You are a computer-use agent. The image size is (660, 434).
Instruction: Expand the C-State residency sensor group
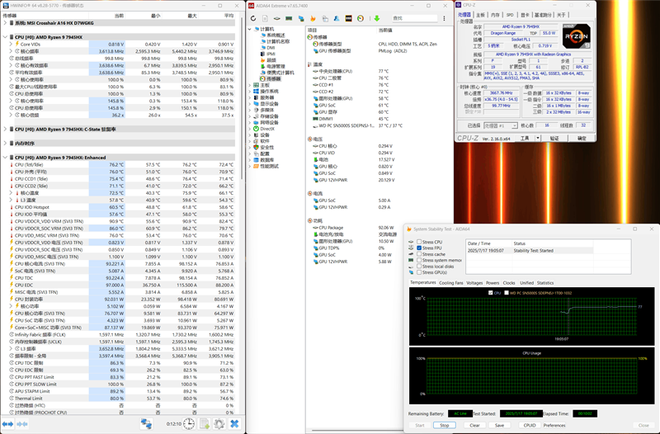click(5, 129)
